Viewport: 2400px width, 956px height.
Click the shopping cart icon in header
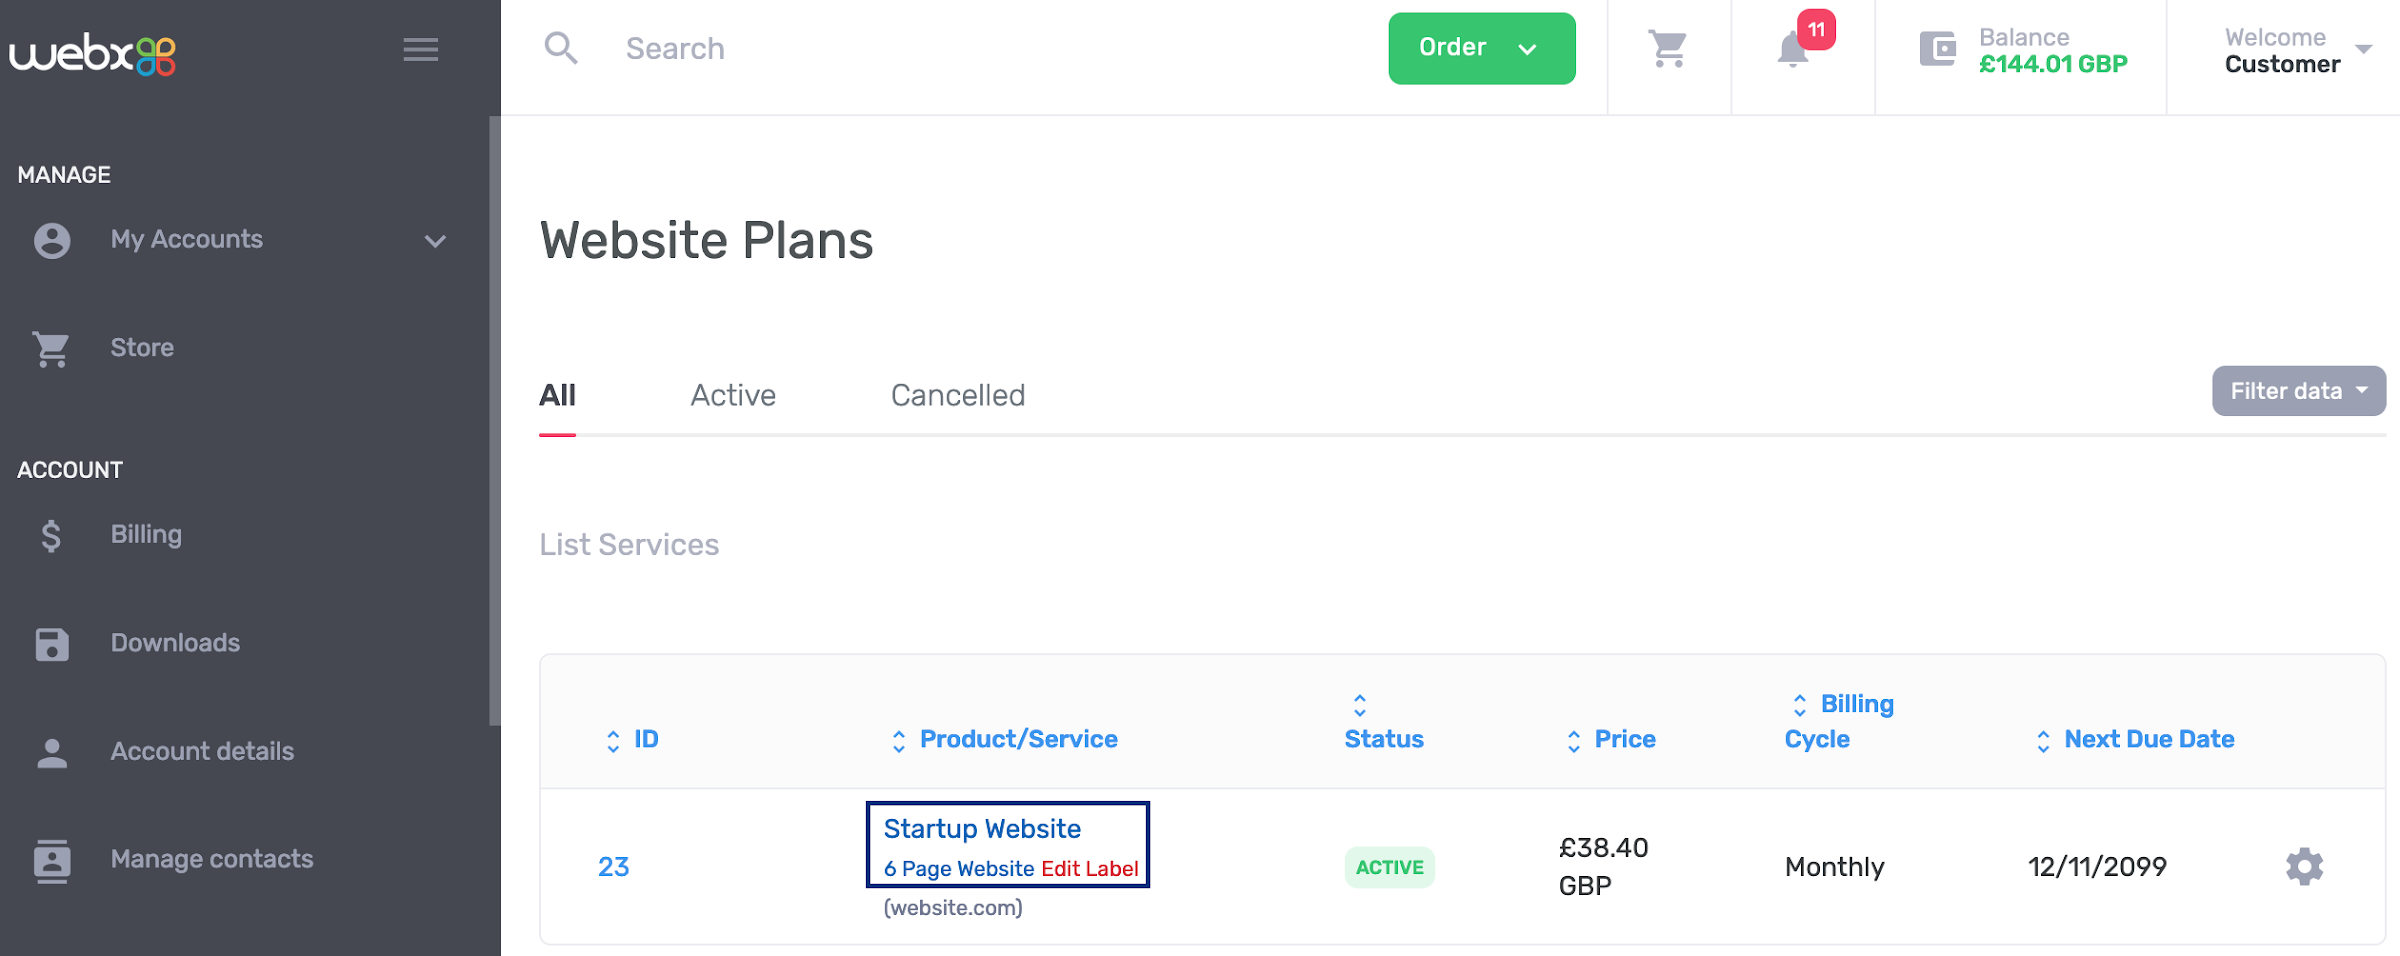pyautogui.click(x=1667, y=48)
